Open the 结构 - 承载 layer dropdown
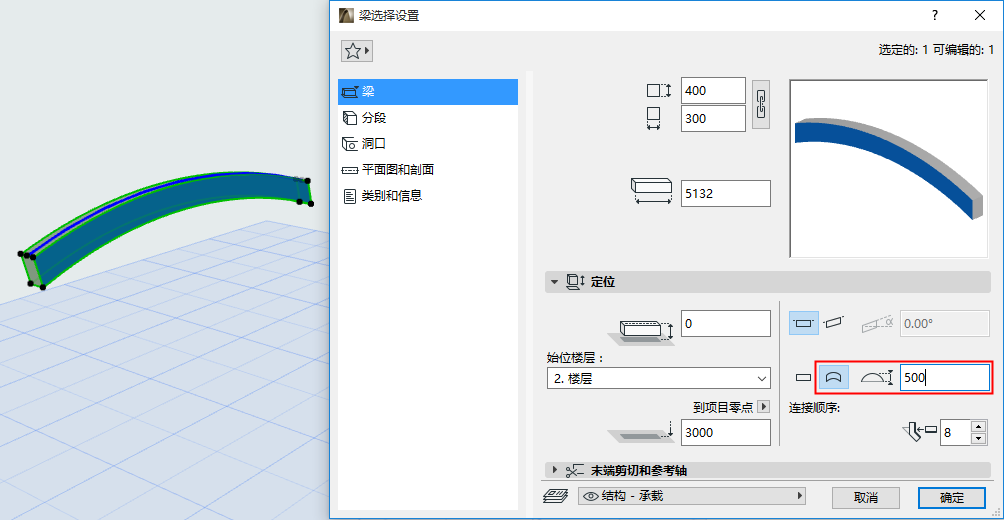Viewport: 1004px width, 520px height. click(692, 496)
